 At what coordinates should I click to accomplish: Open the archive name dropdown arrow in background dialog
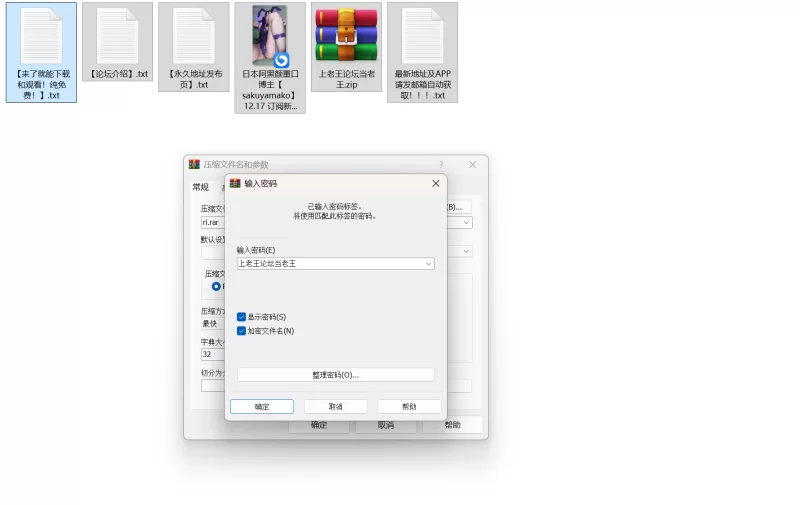pyautogui.click(x=466, y=223)
